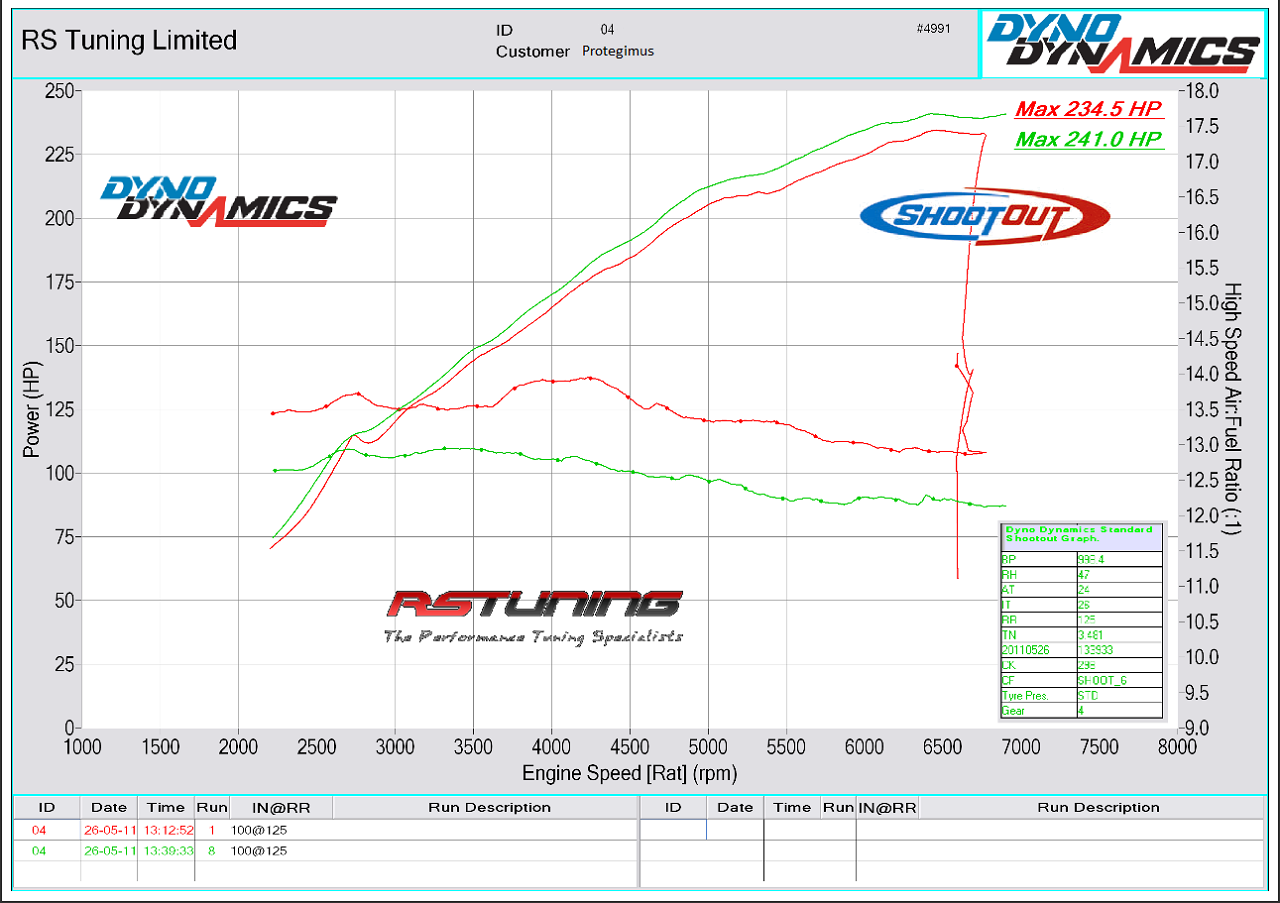The height and width of the screenshot is (903, 1280).
Task: Click the RS Tuning Limited title text
Action: tap(129, 40)
